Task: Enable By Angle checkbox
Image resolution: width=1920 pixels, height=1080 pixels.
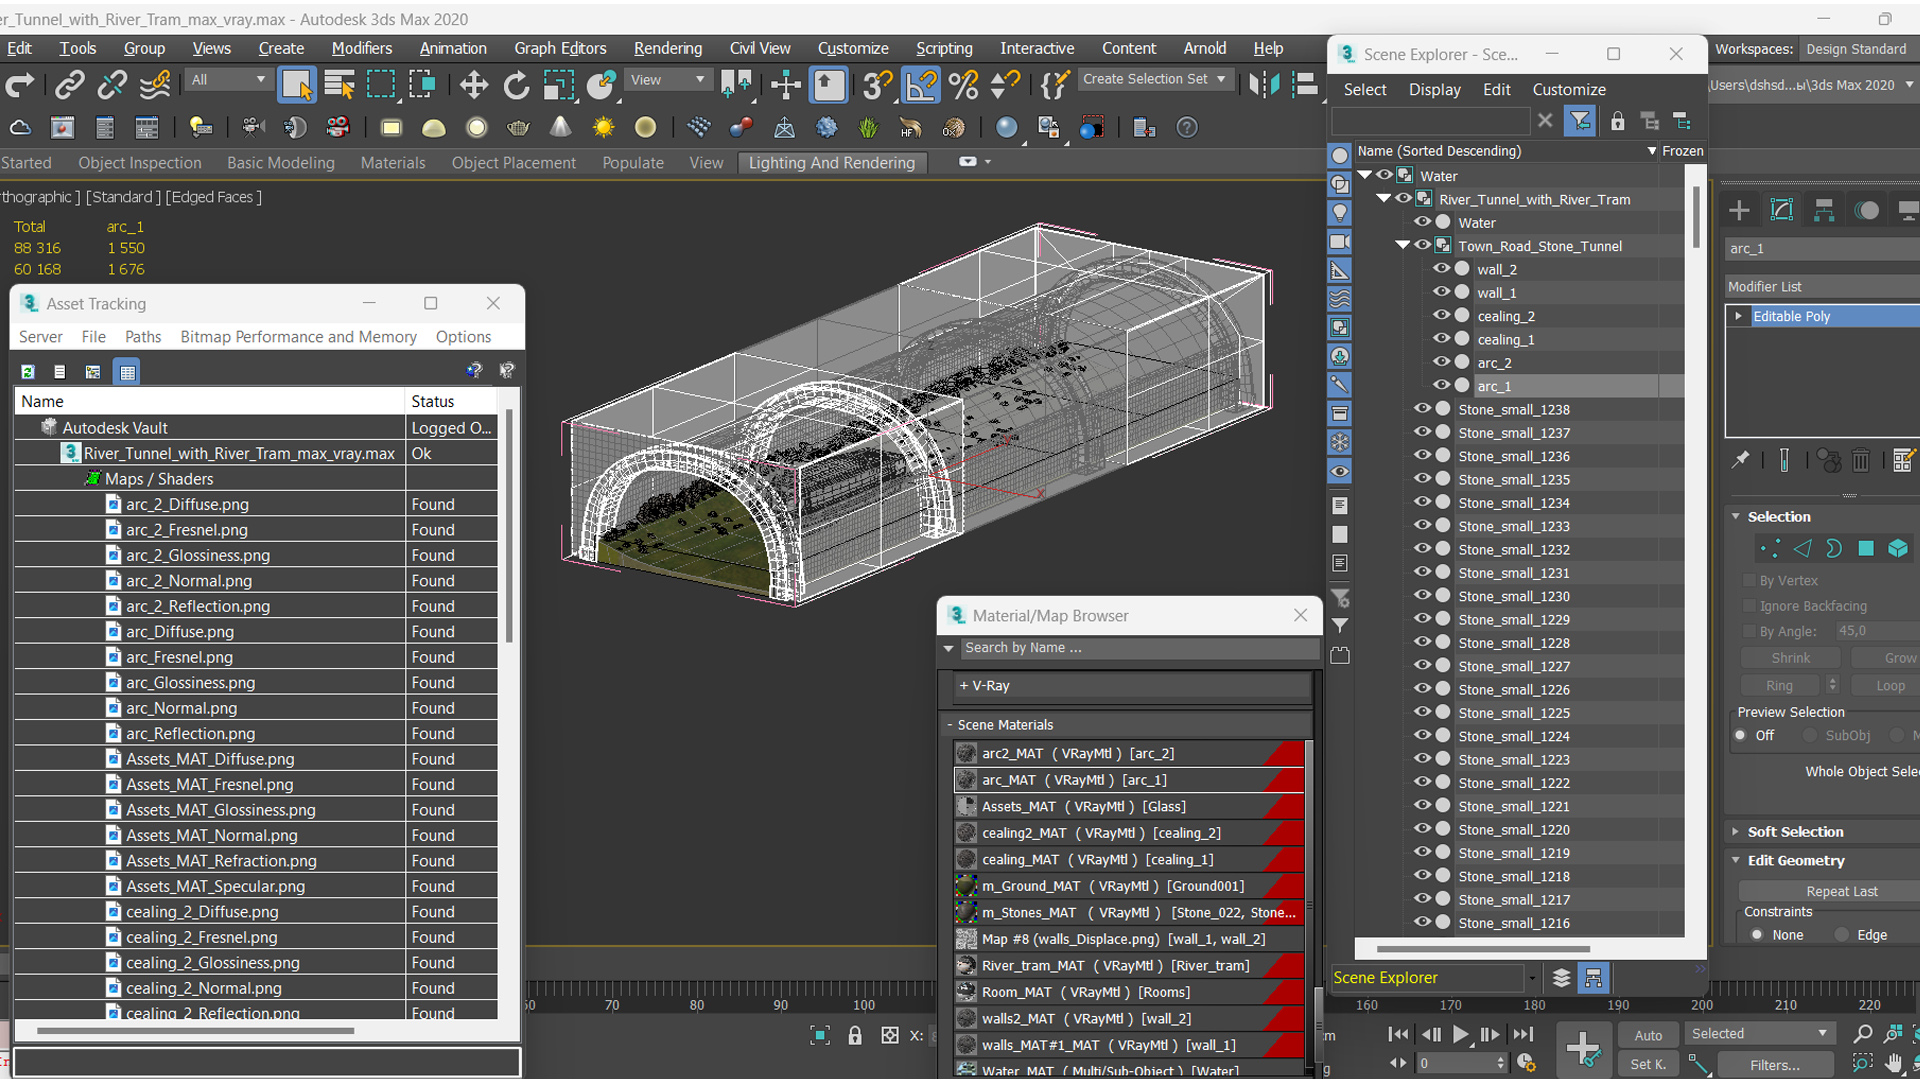Action: pyautogui.click(x=1749, y=631)
